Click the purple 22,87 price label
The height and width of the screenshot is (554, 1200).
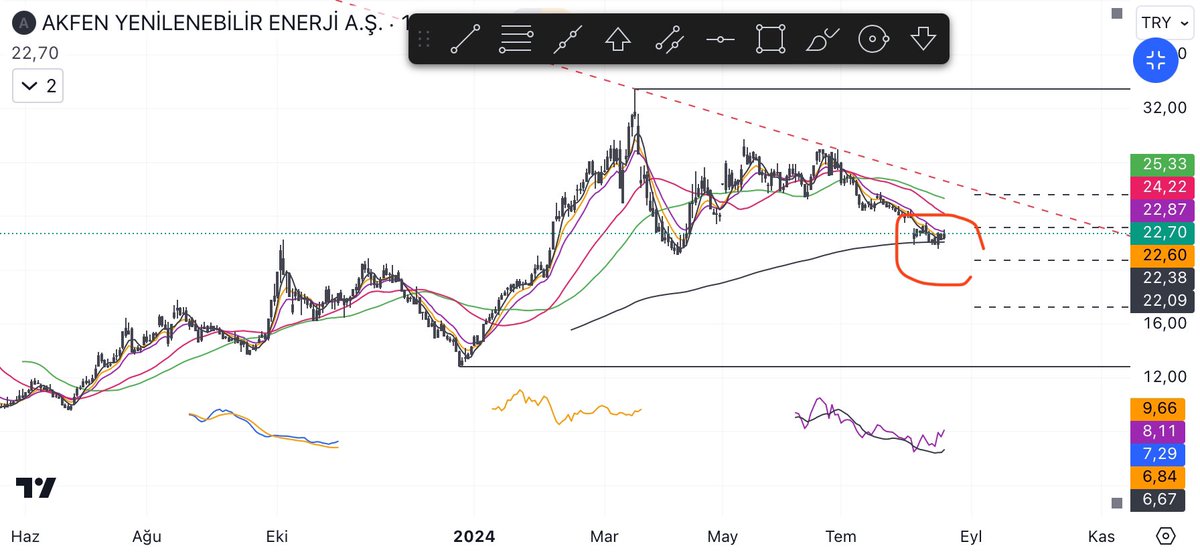[1161, 209]
